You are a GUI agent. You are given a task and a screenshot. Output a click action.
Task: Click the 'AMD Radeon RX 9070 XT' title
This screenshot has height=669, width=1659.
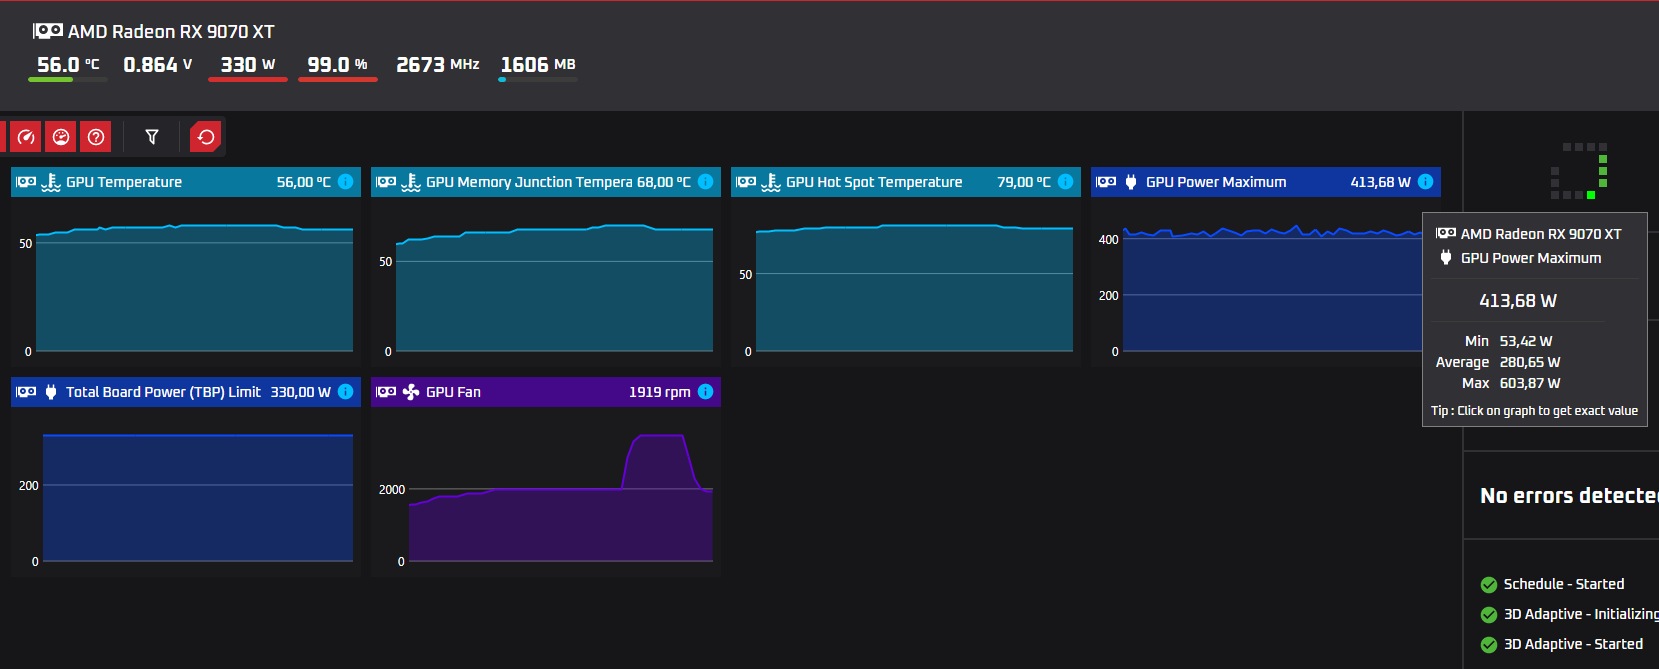pyautogui.click(x=171, y=32)
